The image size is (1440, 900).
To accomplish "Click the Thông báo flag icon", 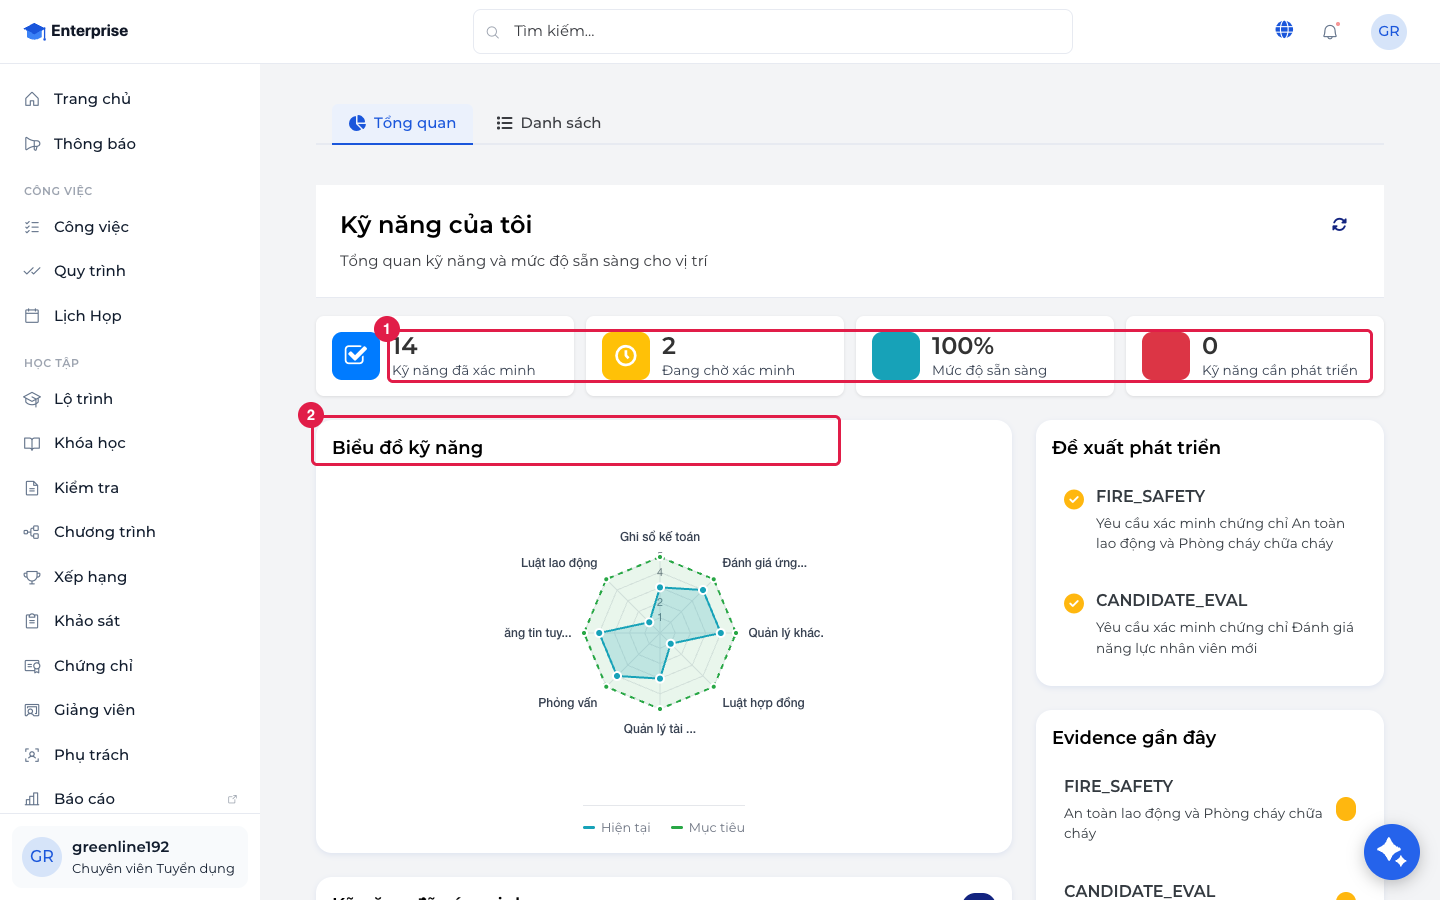I will [x=32, y=144].
